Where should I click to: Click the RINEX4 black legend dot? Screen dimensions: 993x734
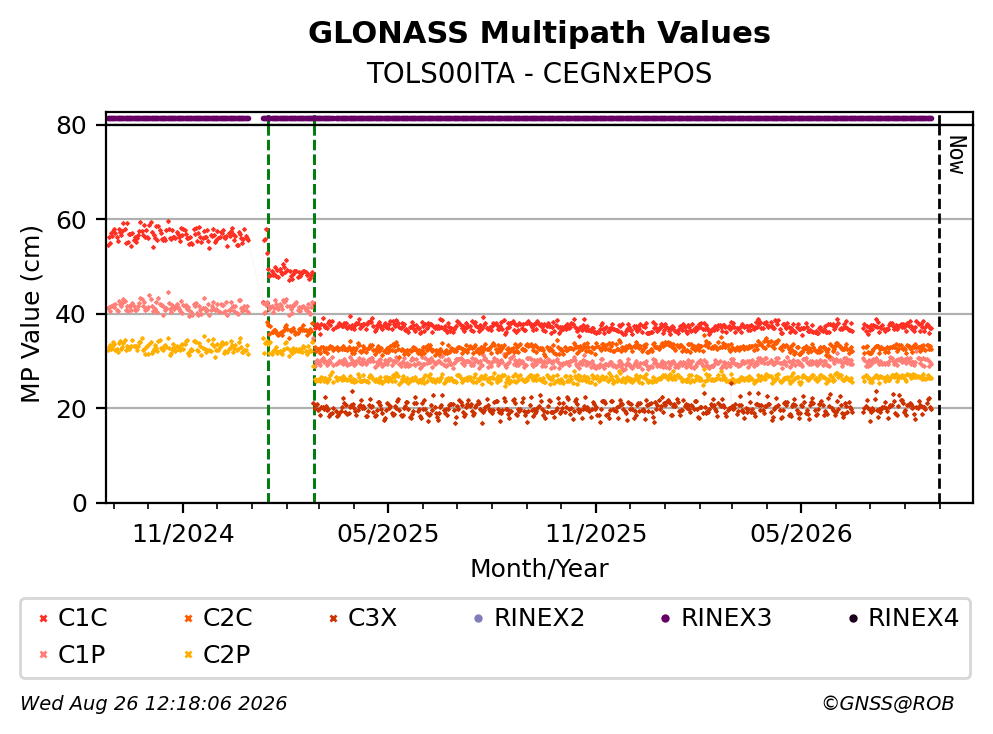(853, 618)
